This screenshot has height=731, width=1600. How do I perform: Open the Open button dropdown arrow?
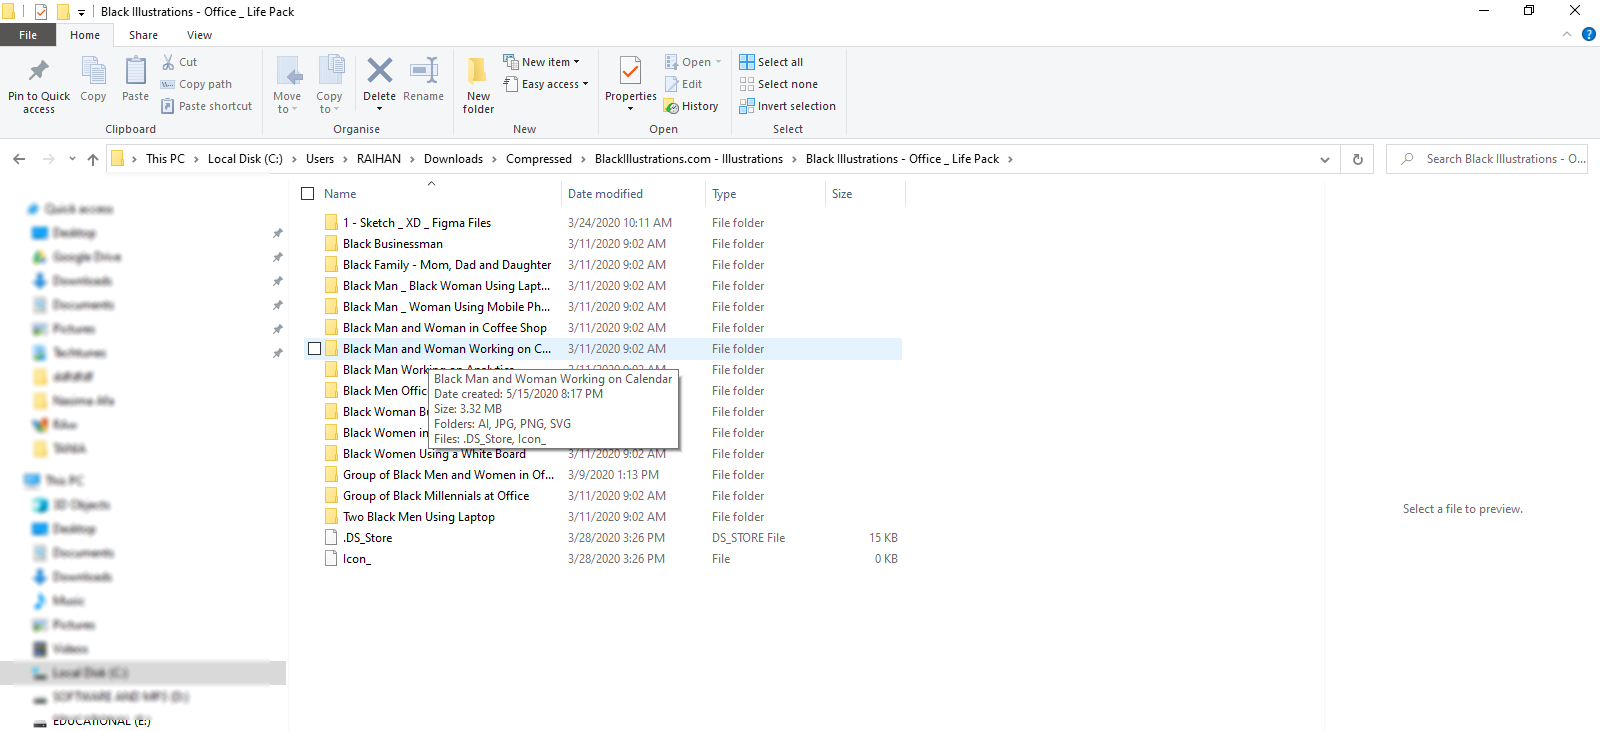coord(718,62)
